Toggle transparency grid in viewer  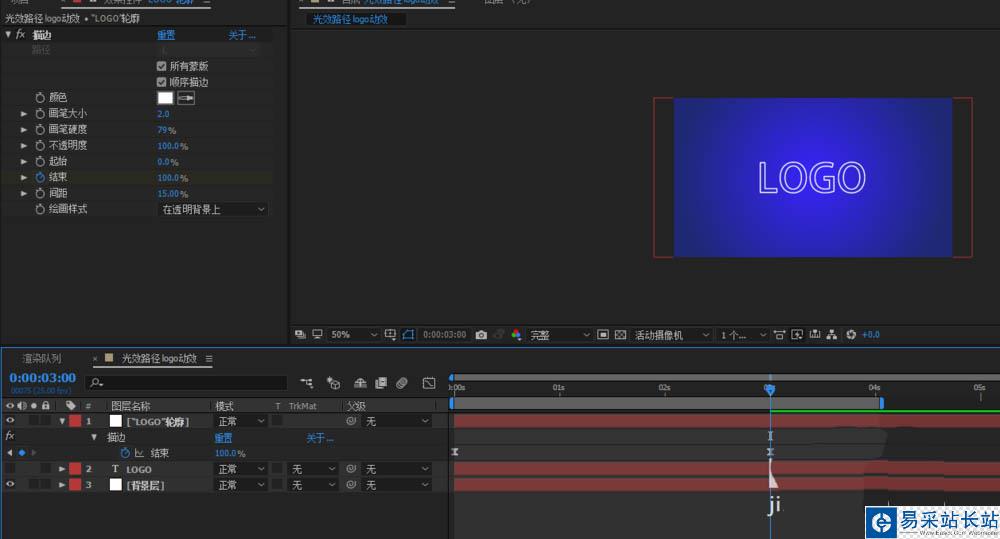click(x=621, y=334)
